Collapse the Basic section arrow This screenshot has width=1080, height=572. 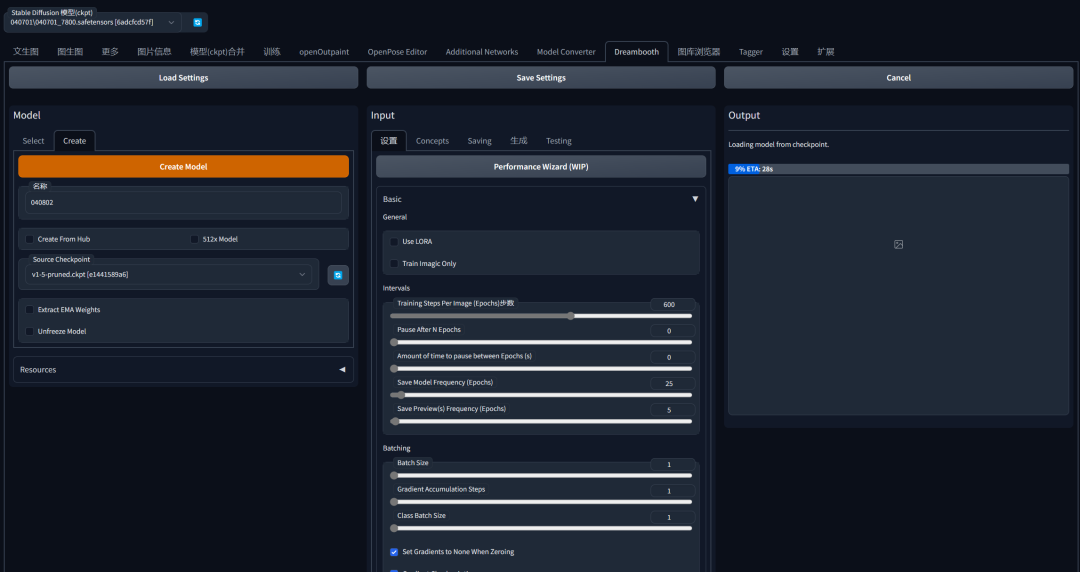[695, 199]
